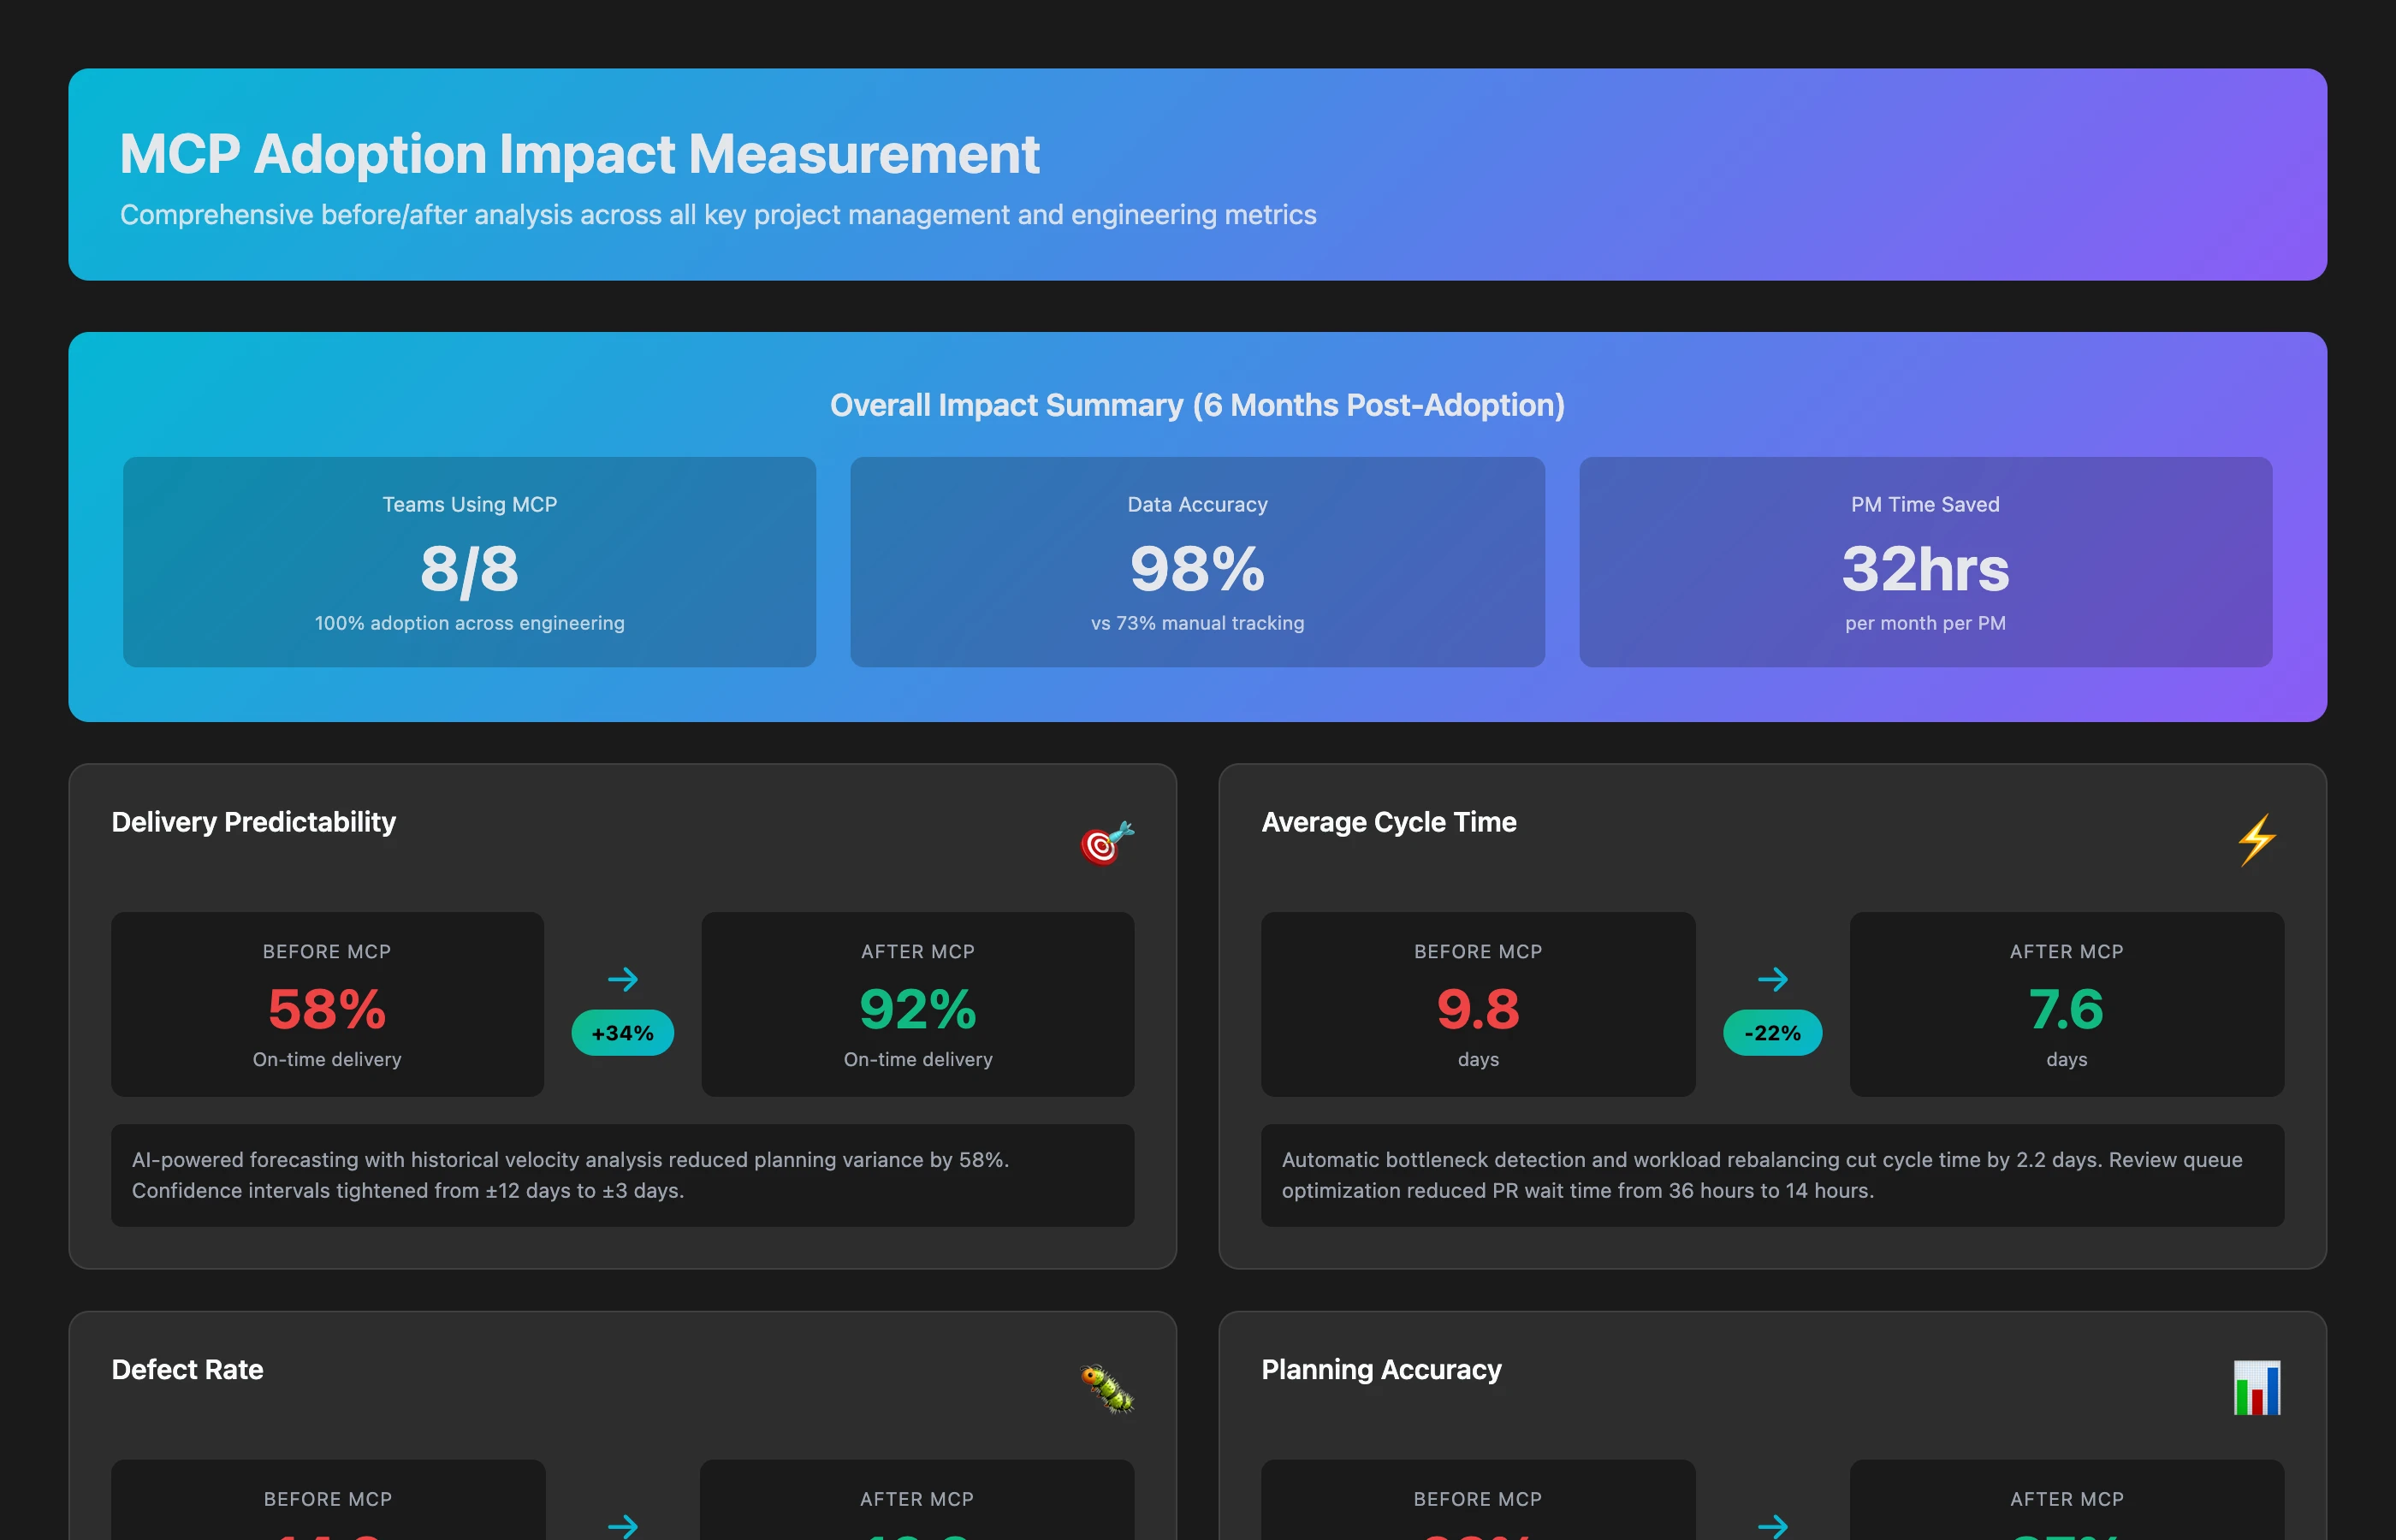Viewport: 2396px width, 1540px height.
Task: Click AFTER MCP label in Planning Accuracy card
Action: 2067,1499
